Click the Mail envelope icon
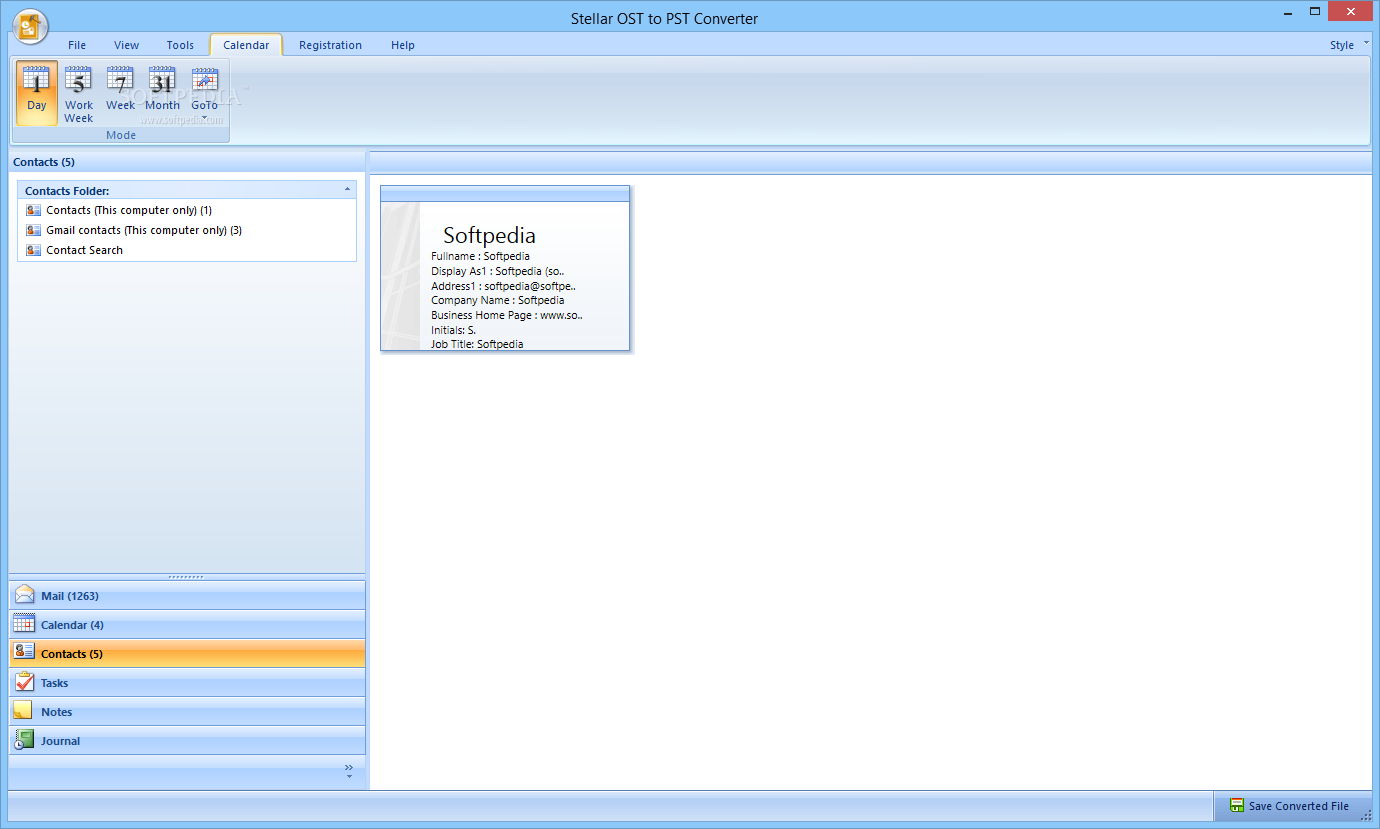 pyautogui.click(x=25, y=595)
